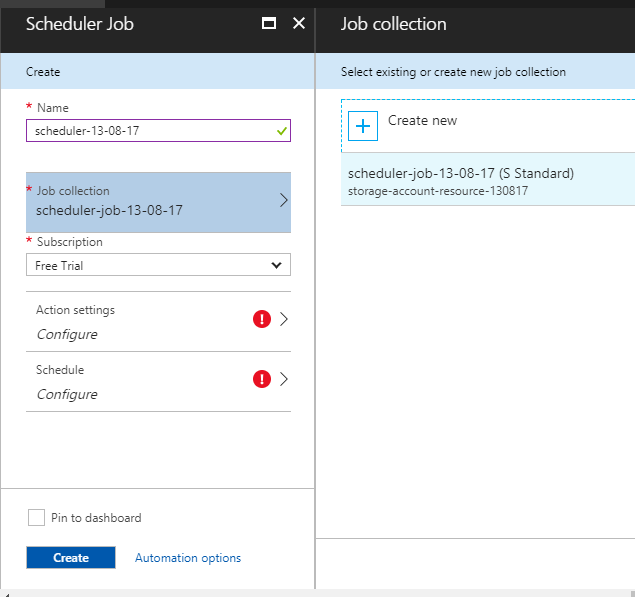Close the Scheduler Job blade

pyautogui.click(x=298, y=24)
